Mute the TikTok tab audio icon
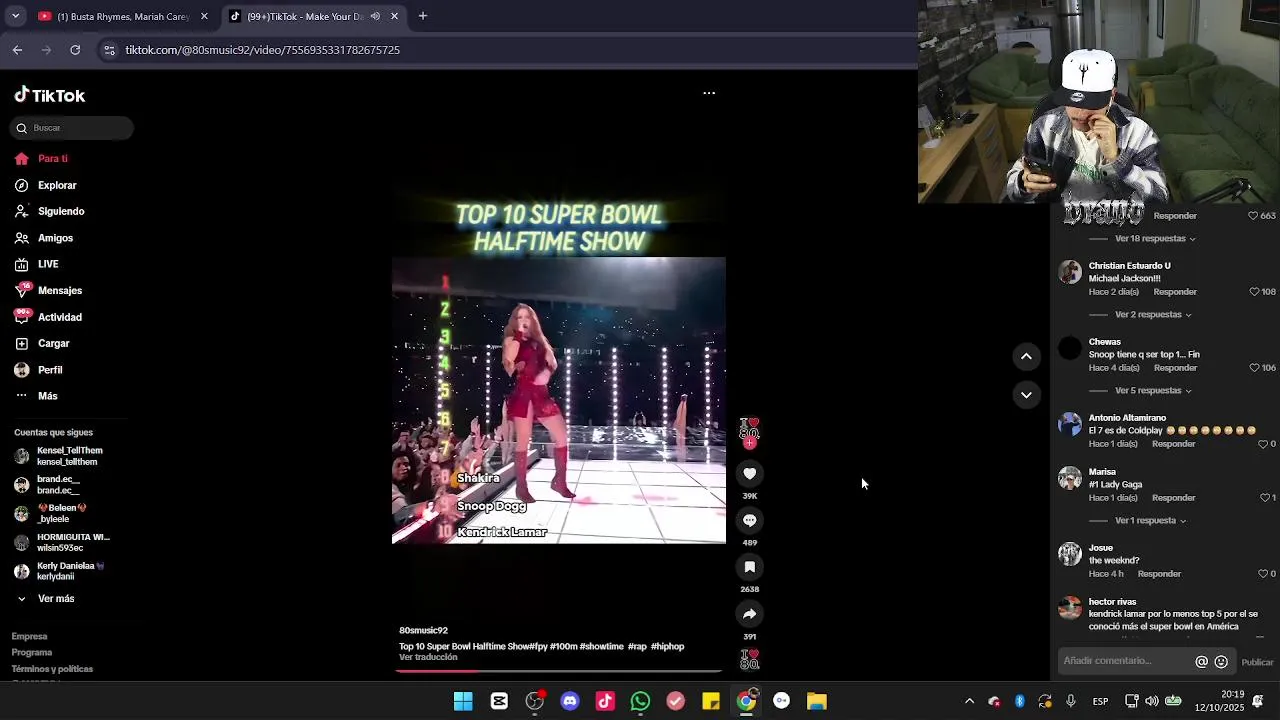The height and width of the screenshot is (720, 1280). 375,16
